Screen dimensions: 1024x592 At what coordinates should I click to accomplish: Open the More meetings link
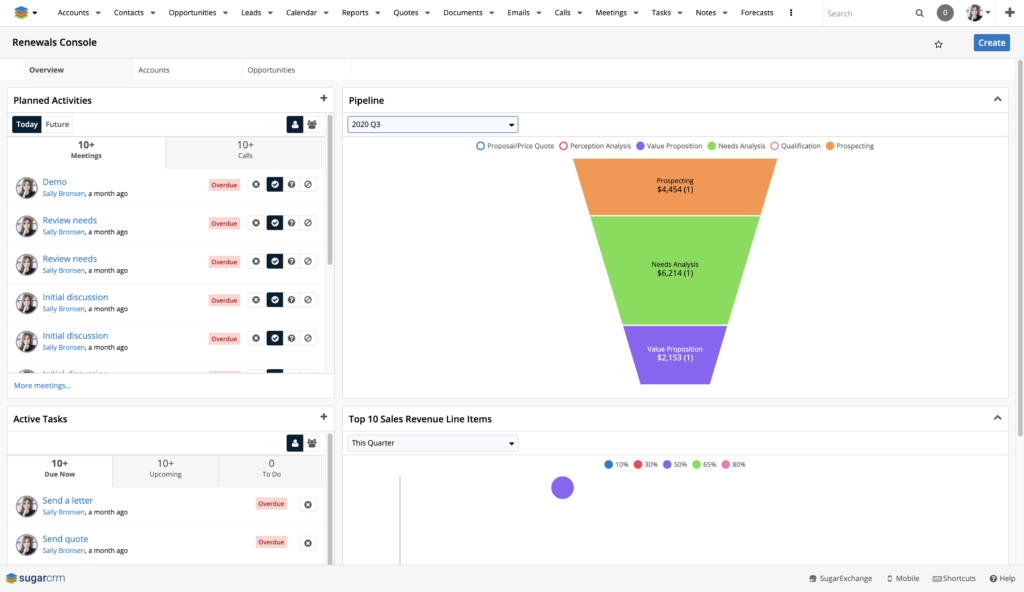[x=43, y=385]
